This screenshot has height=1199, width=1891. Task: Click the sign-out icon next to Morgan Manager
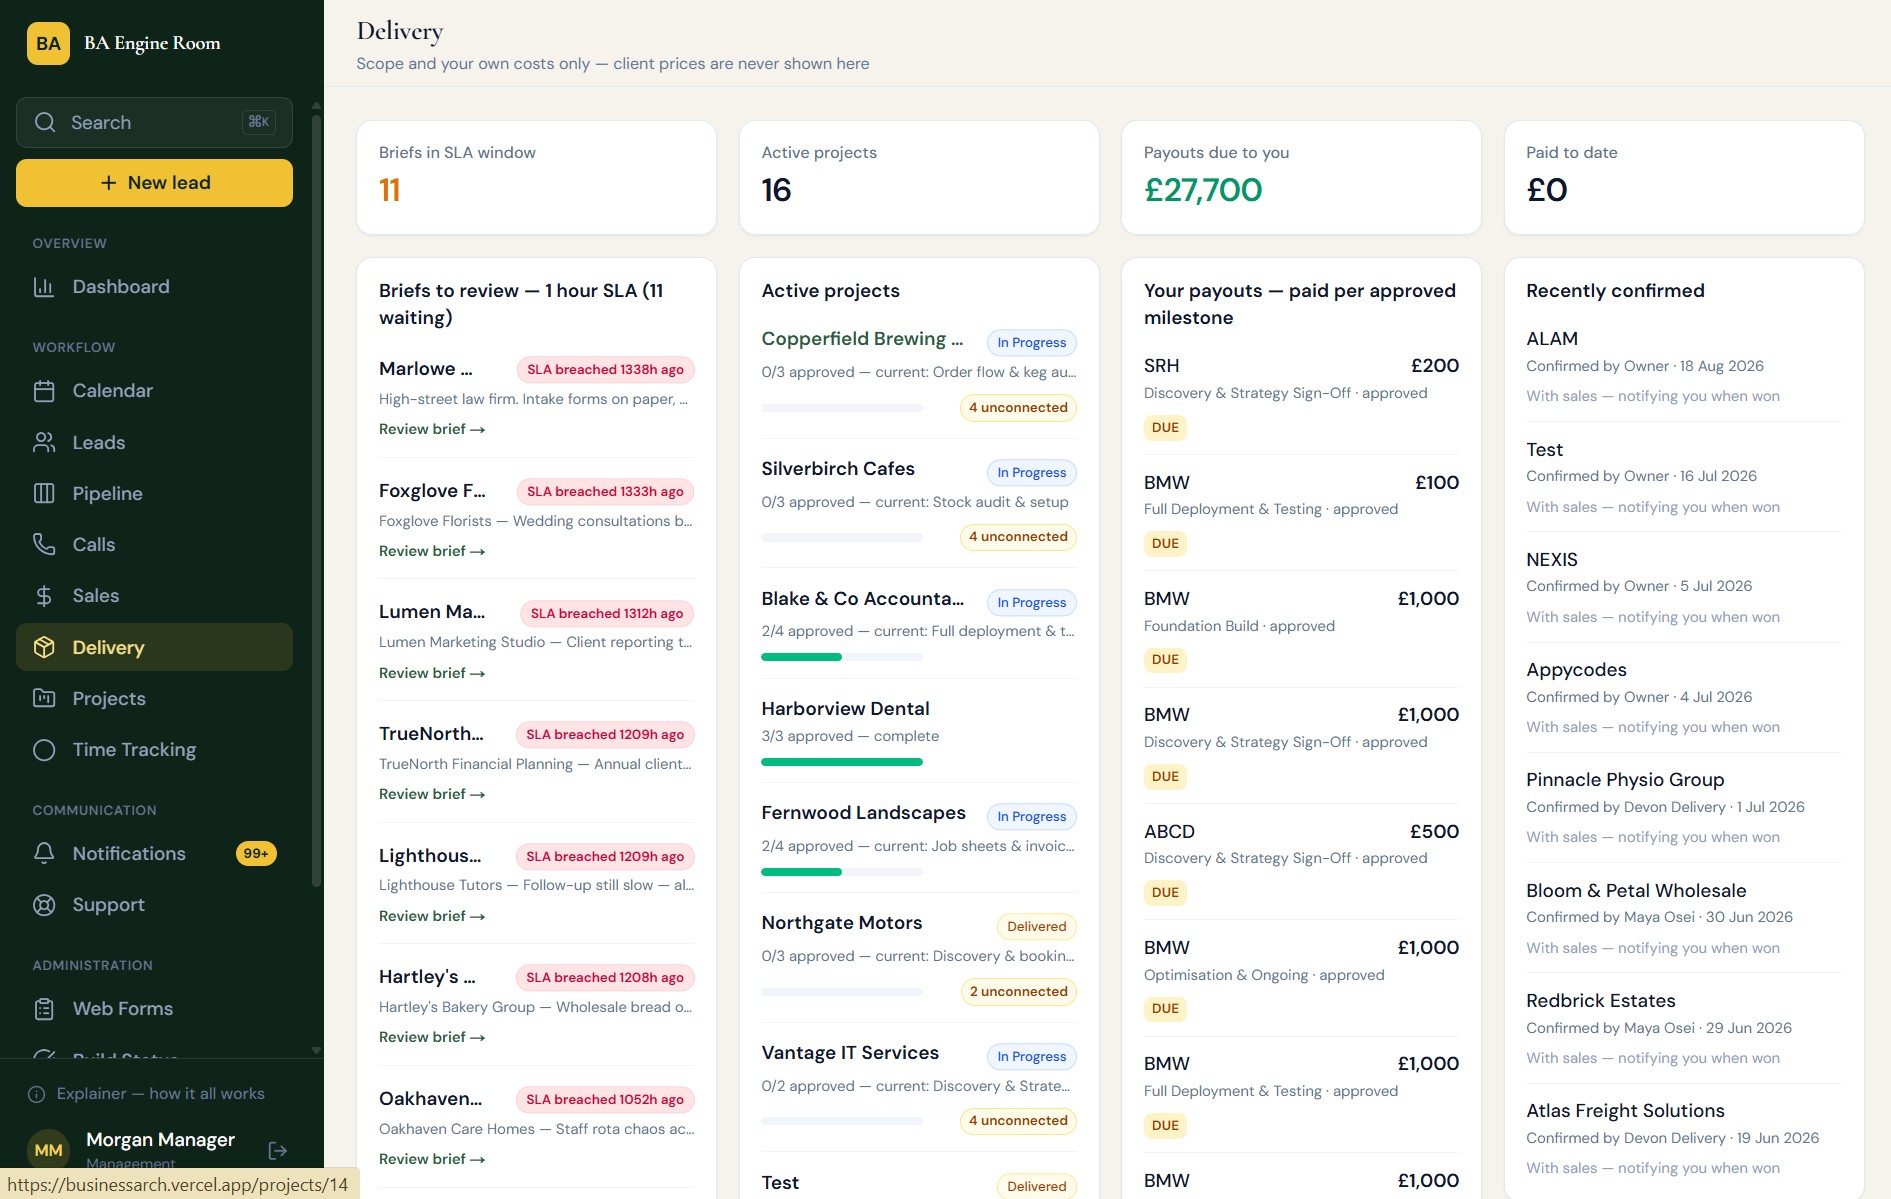pyautogui.click(x=278, y=1151)
